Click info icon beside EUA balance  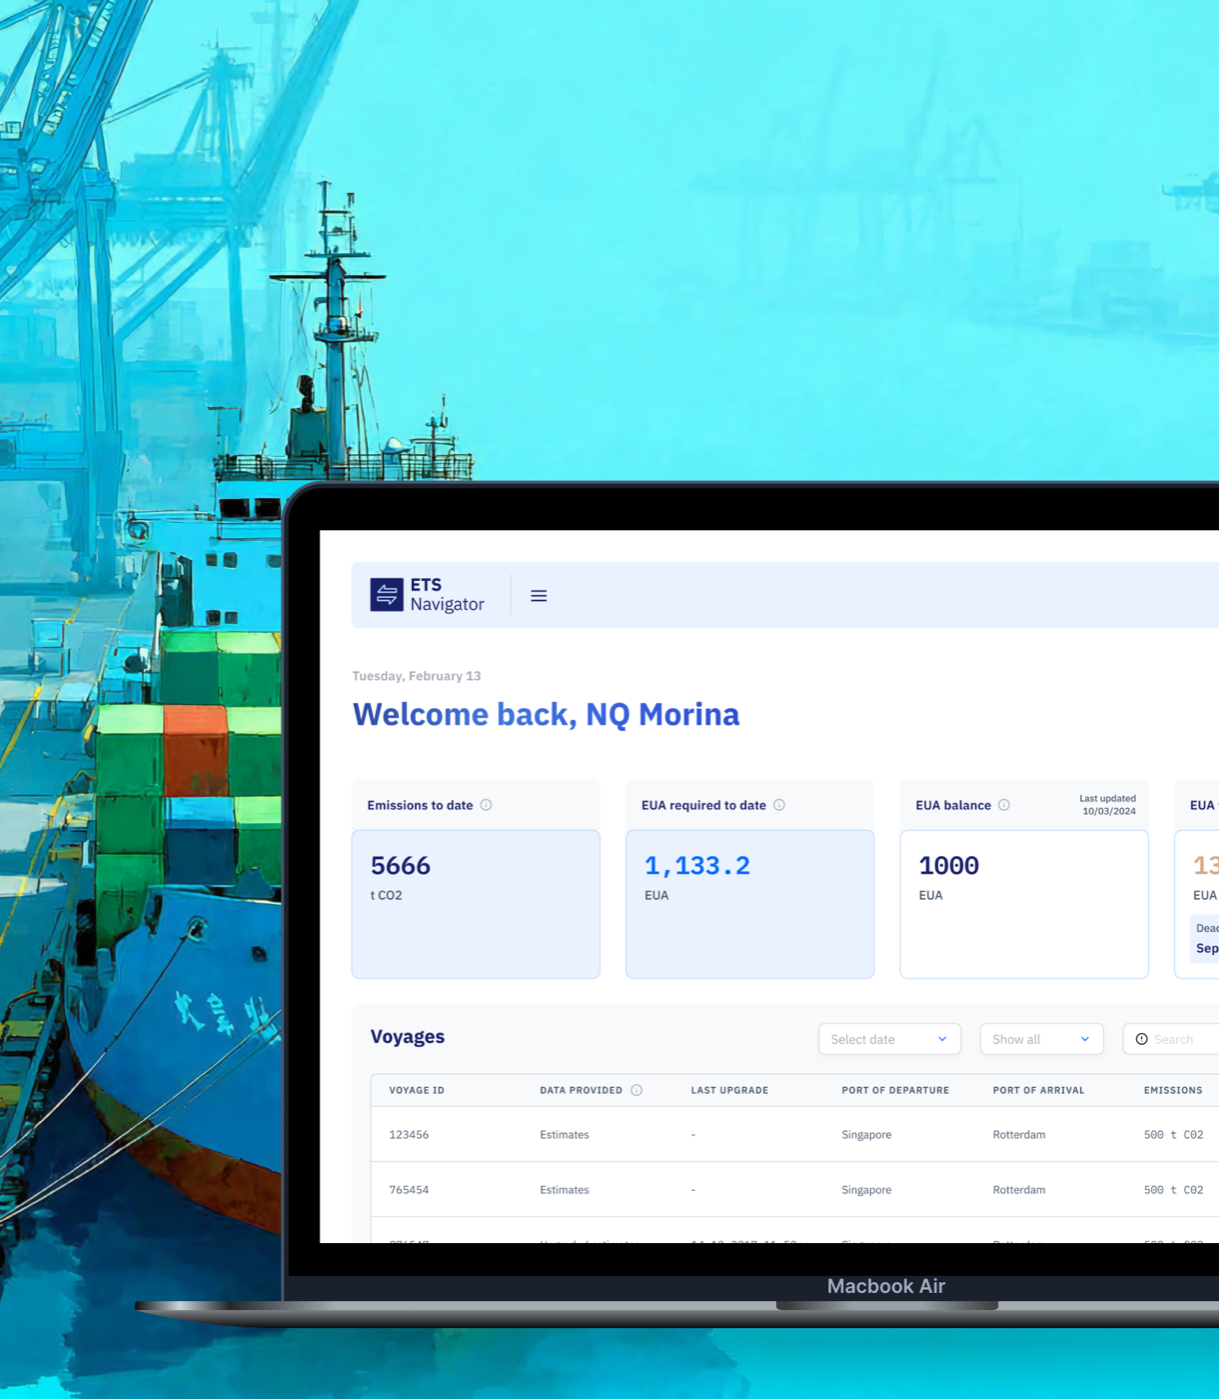click(x=1004, y=805)
